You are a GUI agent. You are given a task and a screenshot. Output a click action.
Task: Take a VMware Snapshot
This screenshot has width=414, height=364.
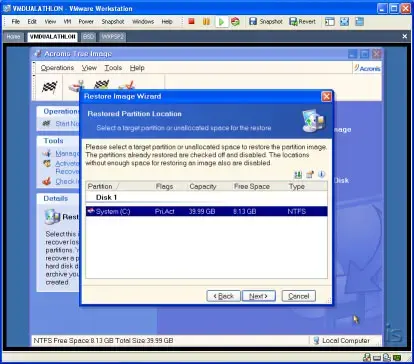pos(266,22)
